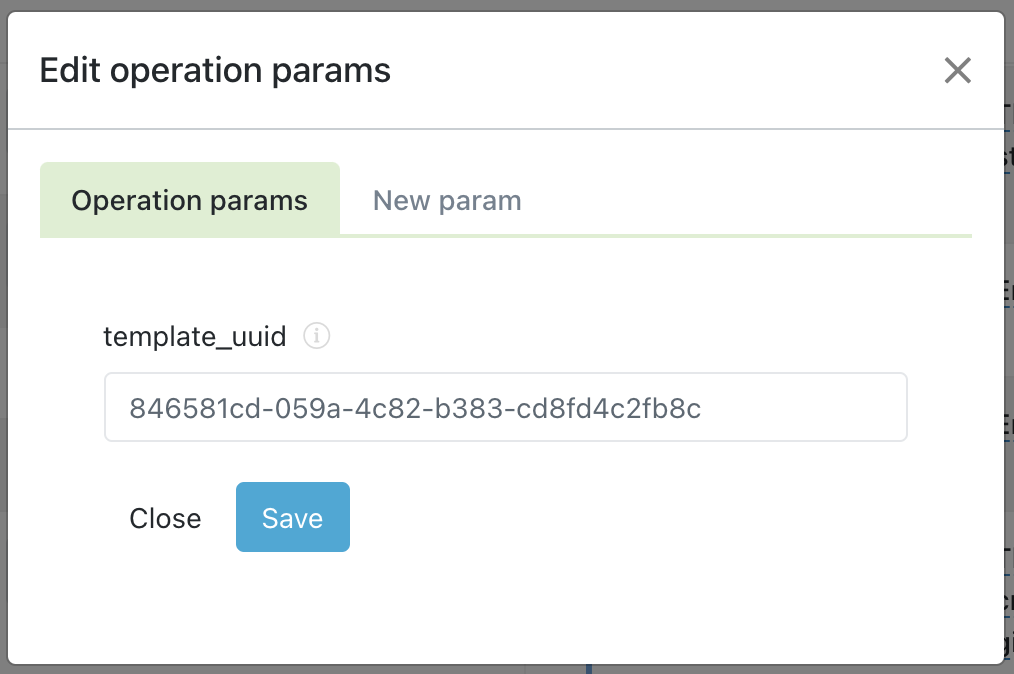Image resolution: width=1014 pixels, height=674 pixels.
Task: Click the template_uuid field label
Action: (x=195, y=336)
